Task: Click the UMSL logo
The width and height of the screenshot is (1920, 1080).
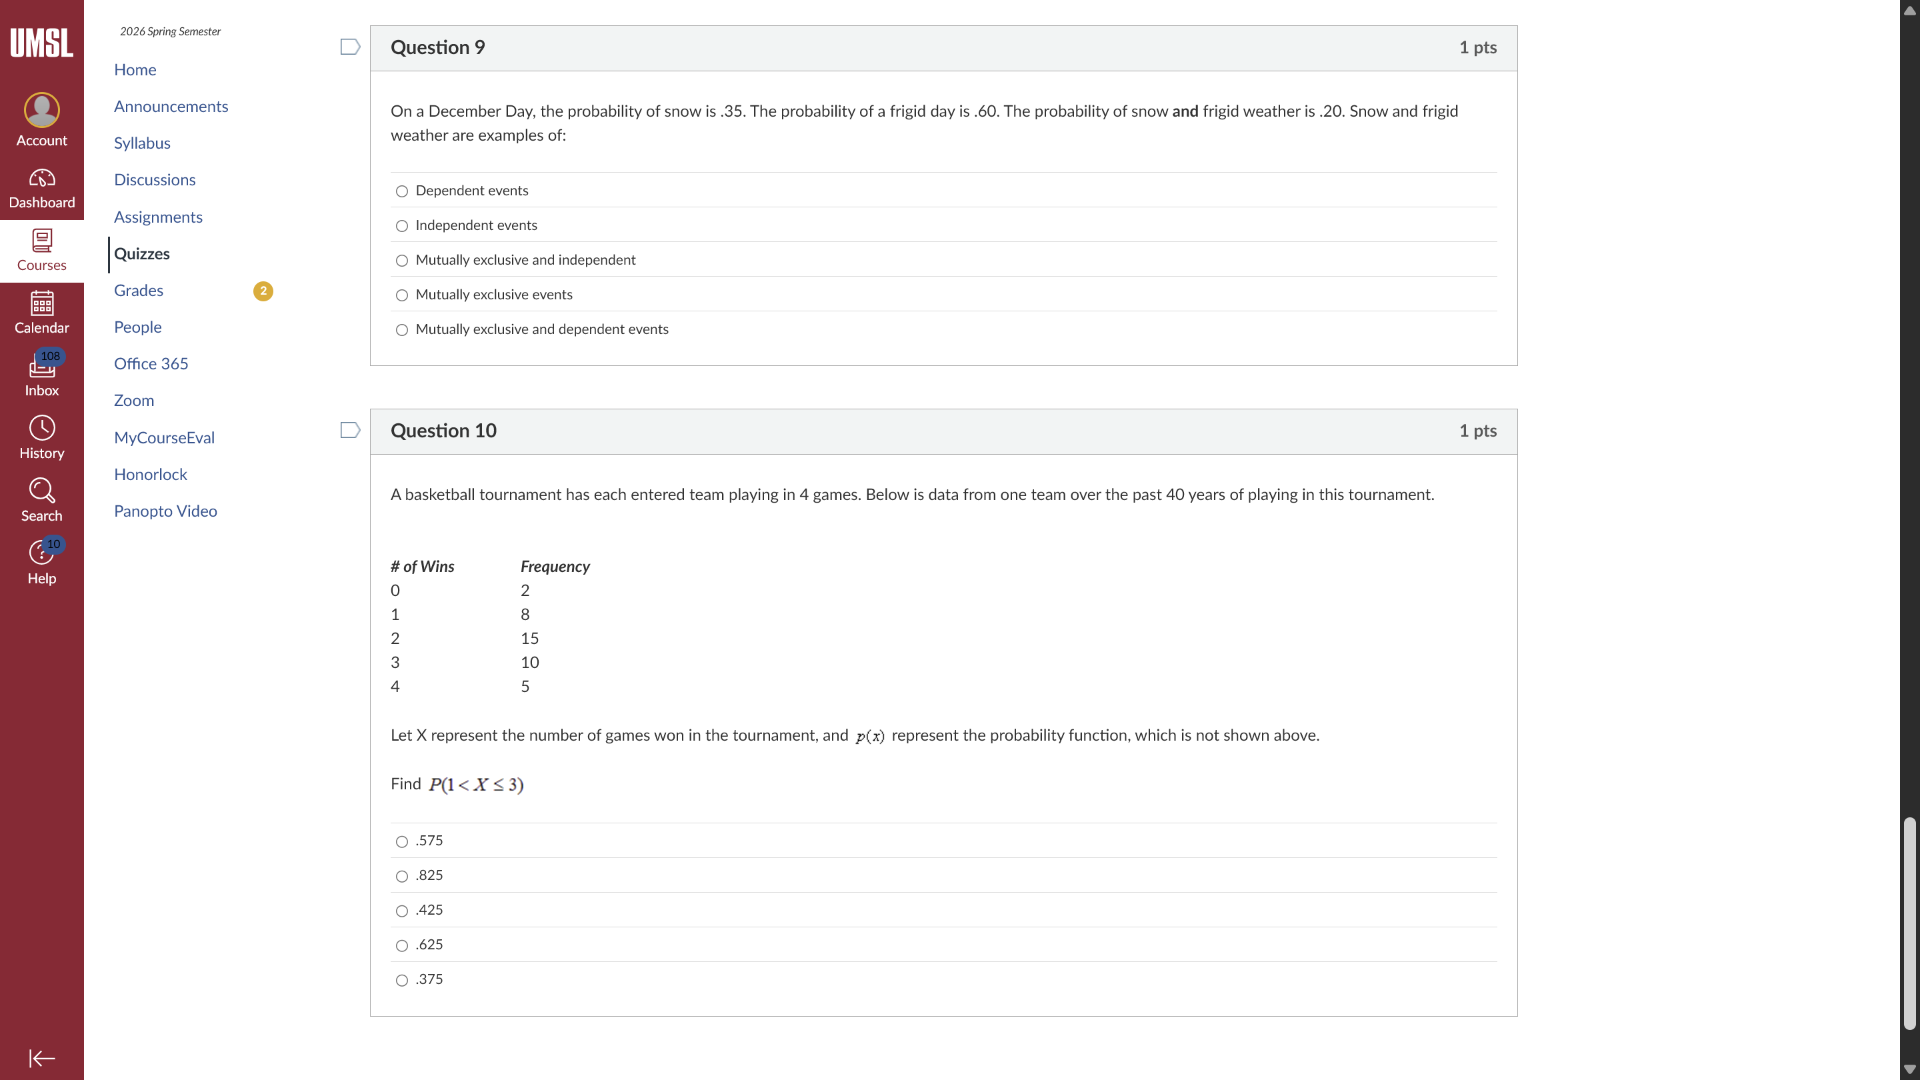Action: coord(42,43)
